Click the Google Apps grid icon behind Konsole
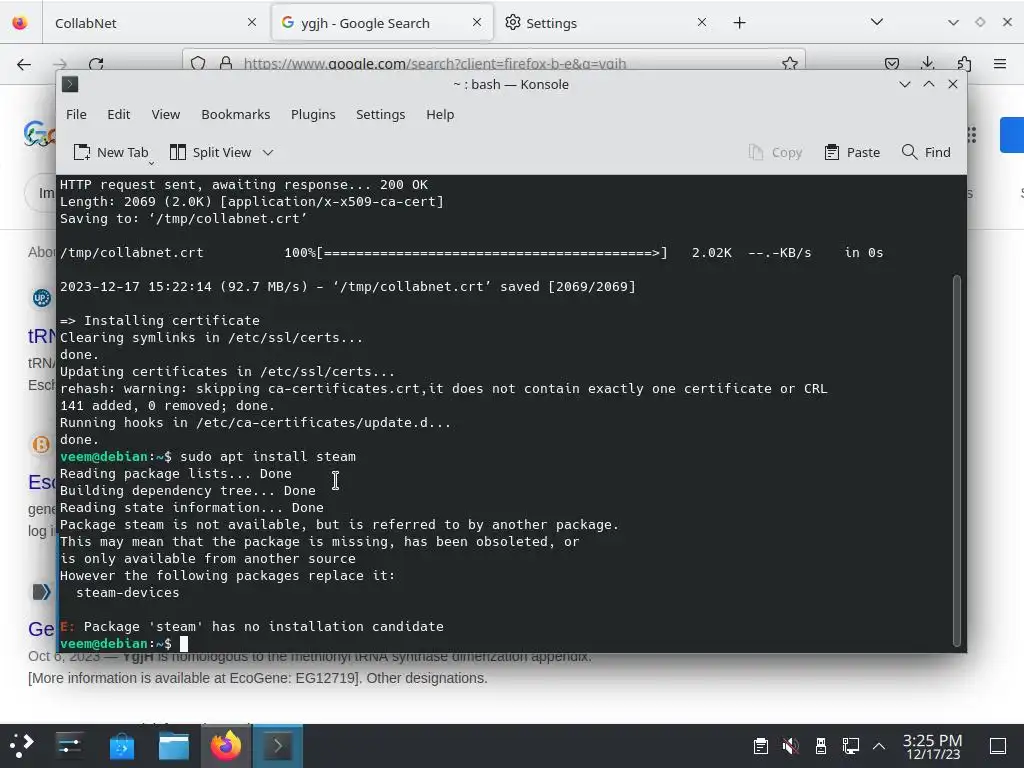This screenshot has height=768, width=1024. pos(972,135)
